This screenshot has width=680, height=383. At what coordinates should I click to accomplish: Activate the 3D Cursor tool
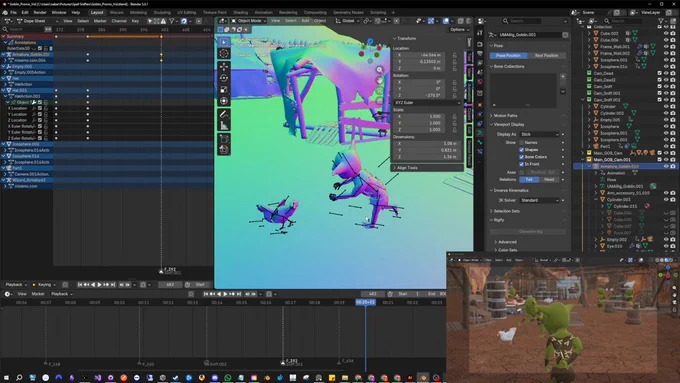(224, 53)
